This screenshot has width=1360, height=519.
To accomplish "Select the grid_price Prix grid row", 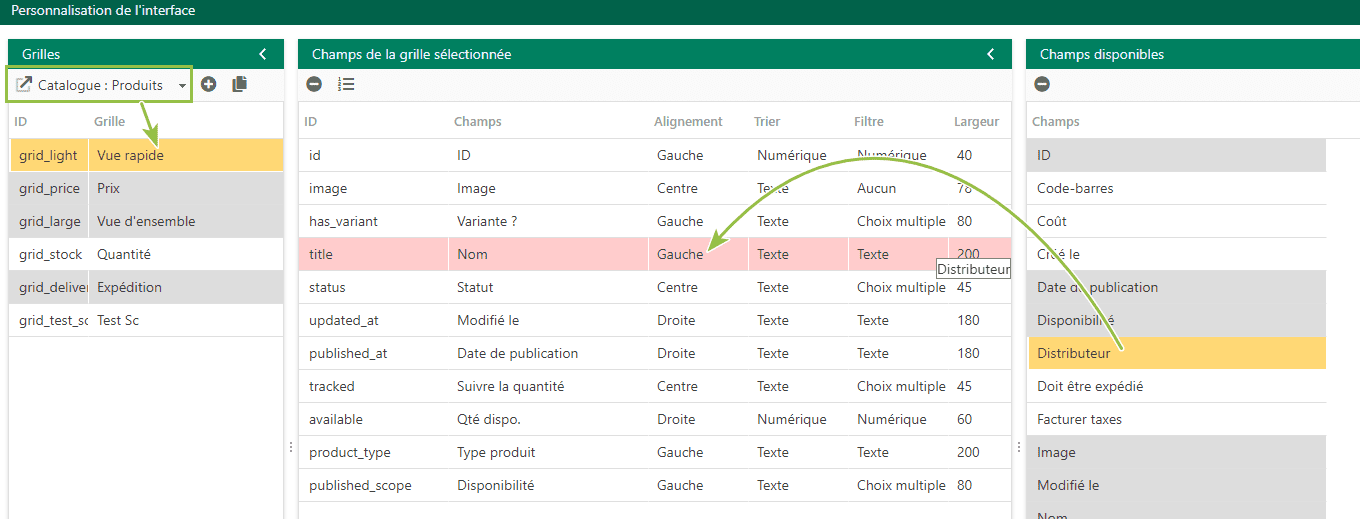I will 147,188.
